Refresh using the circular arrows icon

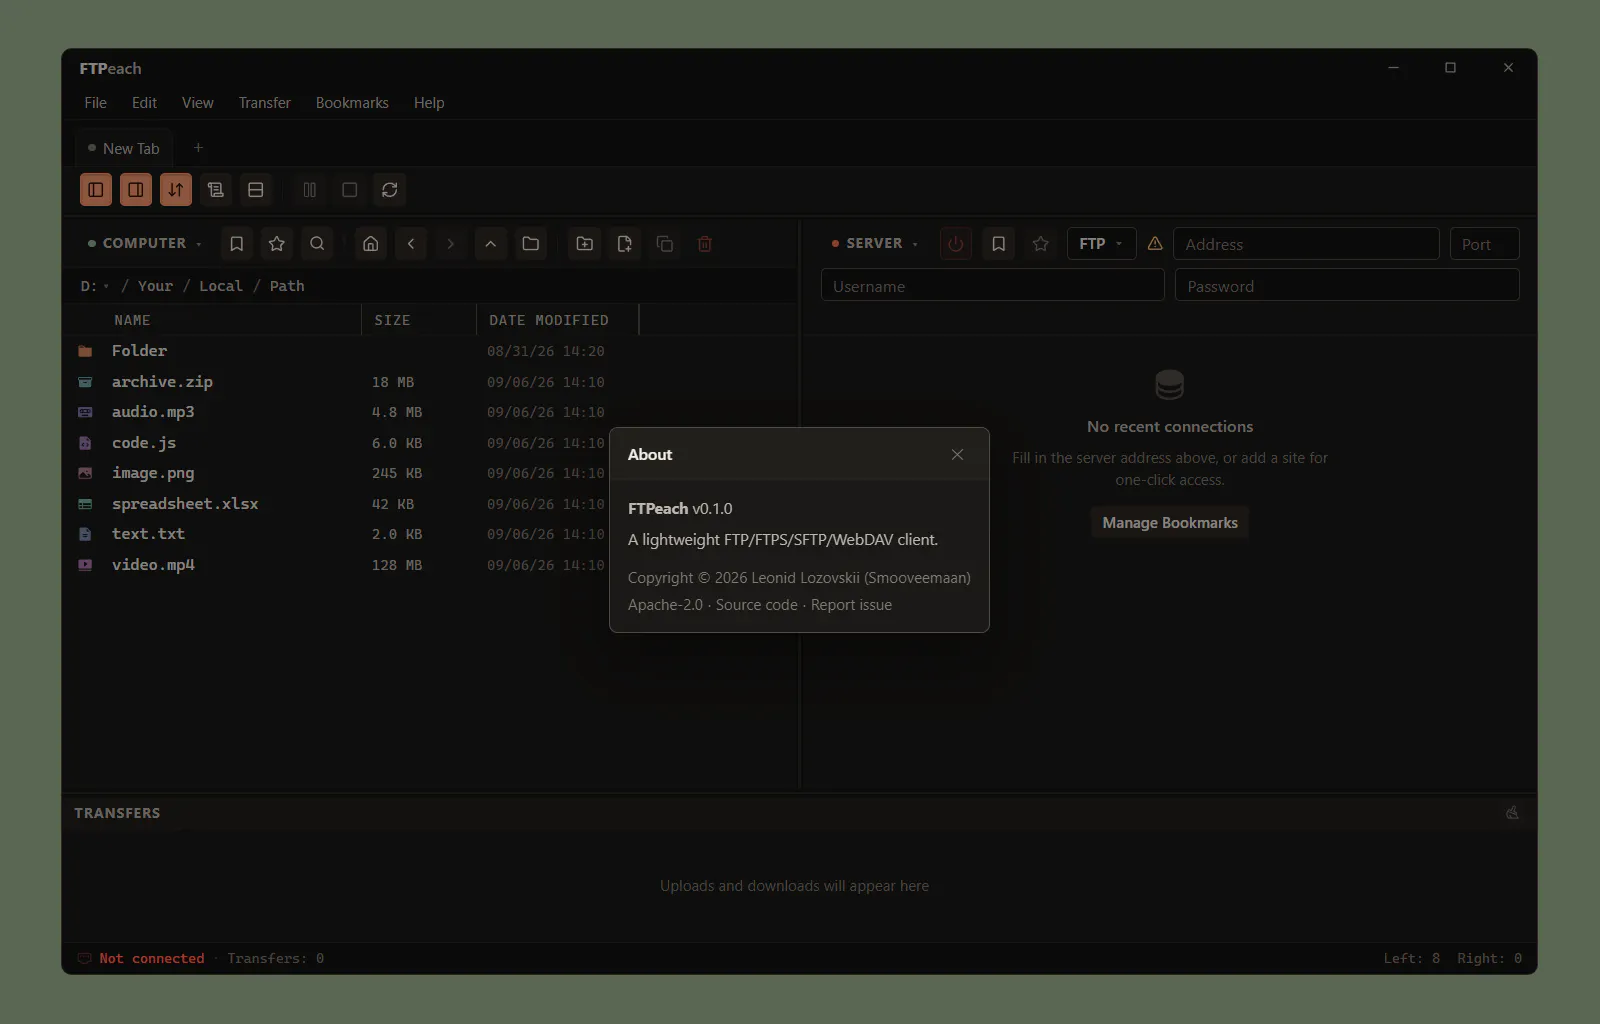point(390,190)
